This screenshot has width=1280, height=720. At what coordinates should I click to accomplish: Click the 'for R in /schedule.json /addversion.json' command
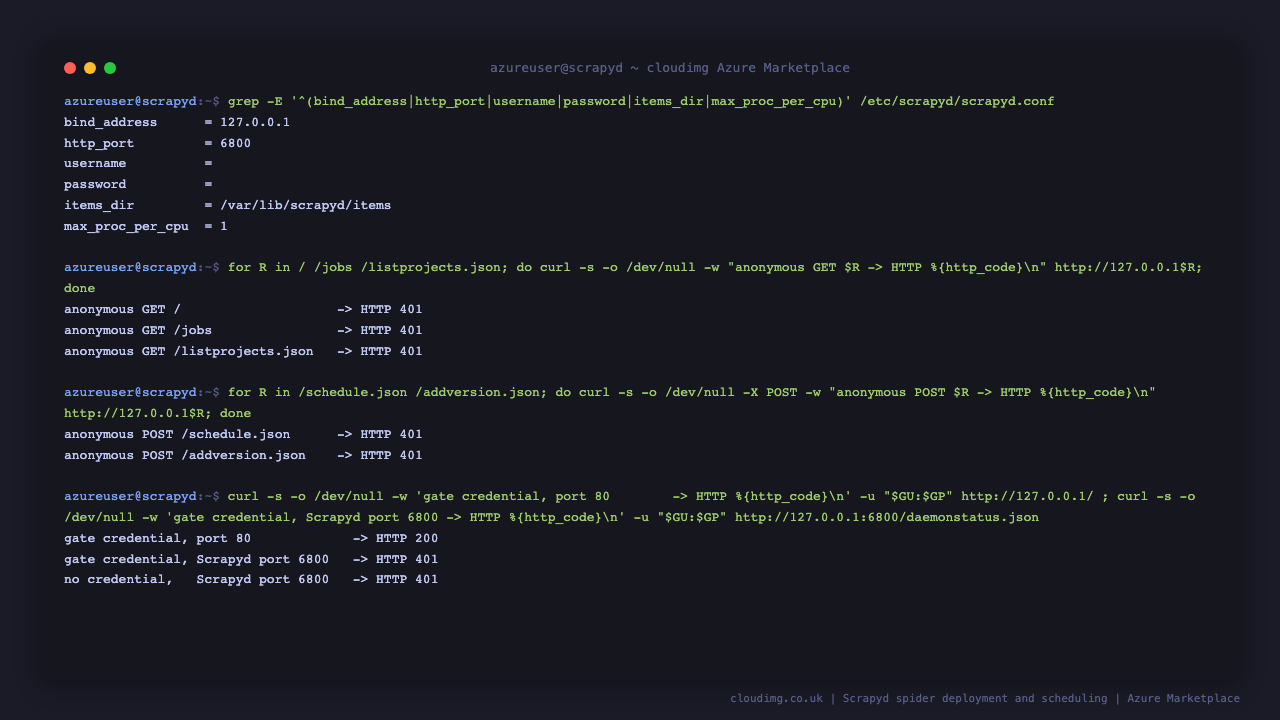pyautogui.click(x=610, y=402)
